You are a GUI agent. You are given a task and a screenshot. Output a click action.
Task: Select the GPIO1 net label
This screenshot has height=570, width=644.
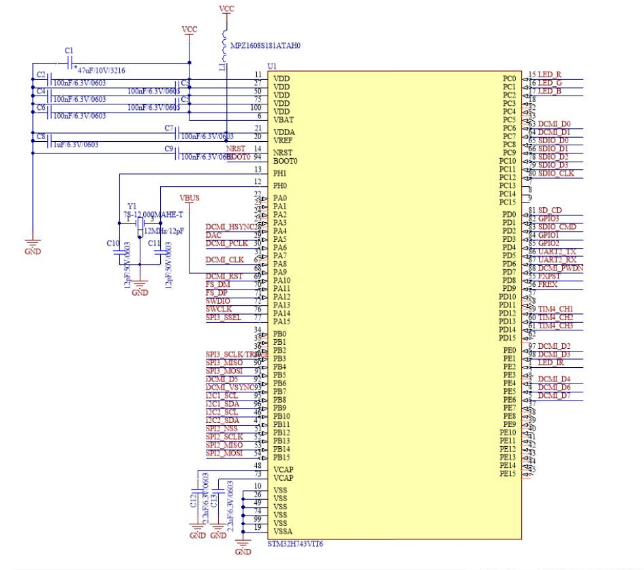[549, 235]
